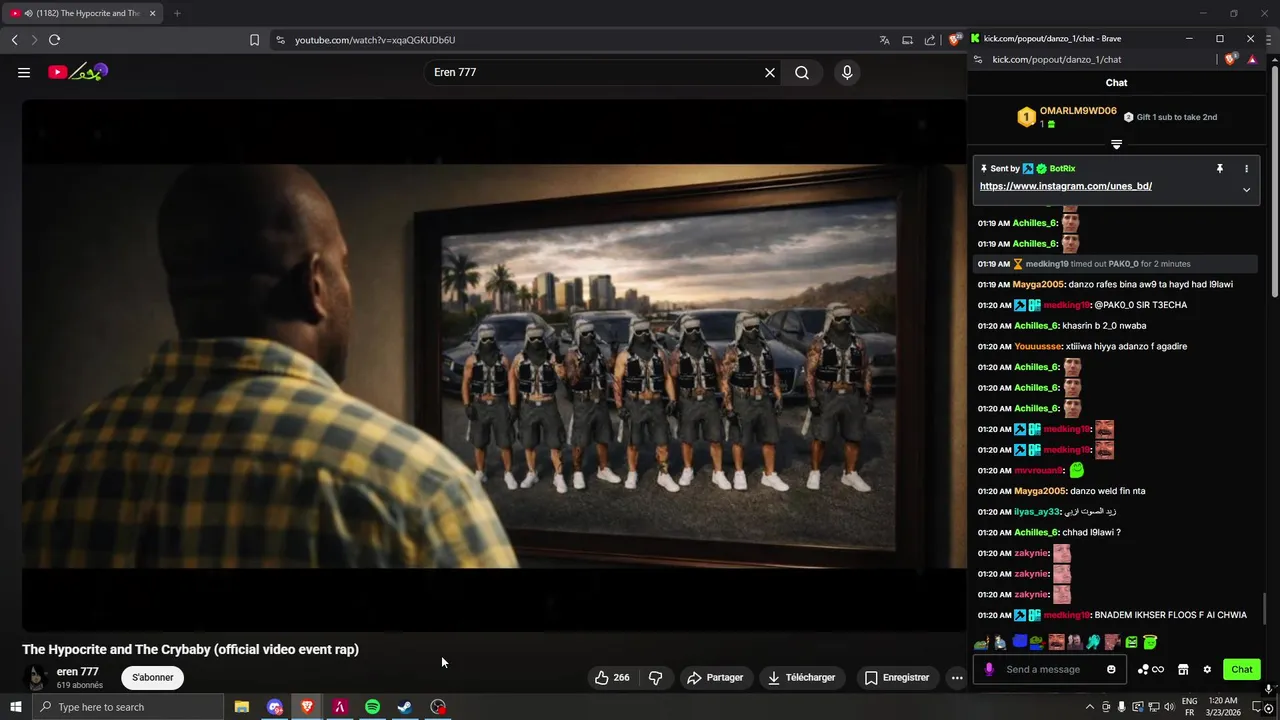
Task: Reload the YouTube page
Action: click(x=54, y=40)
